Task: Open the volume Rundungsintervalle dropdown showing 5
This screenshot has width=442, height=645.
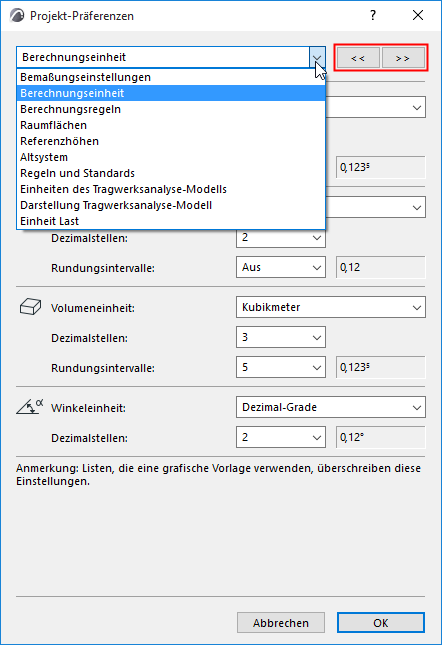Action: point(281,367)
